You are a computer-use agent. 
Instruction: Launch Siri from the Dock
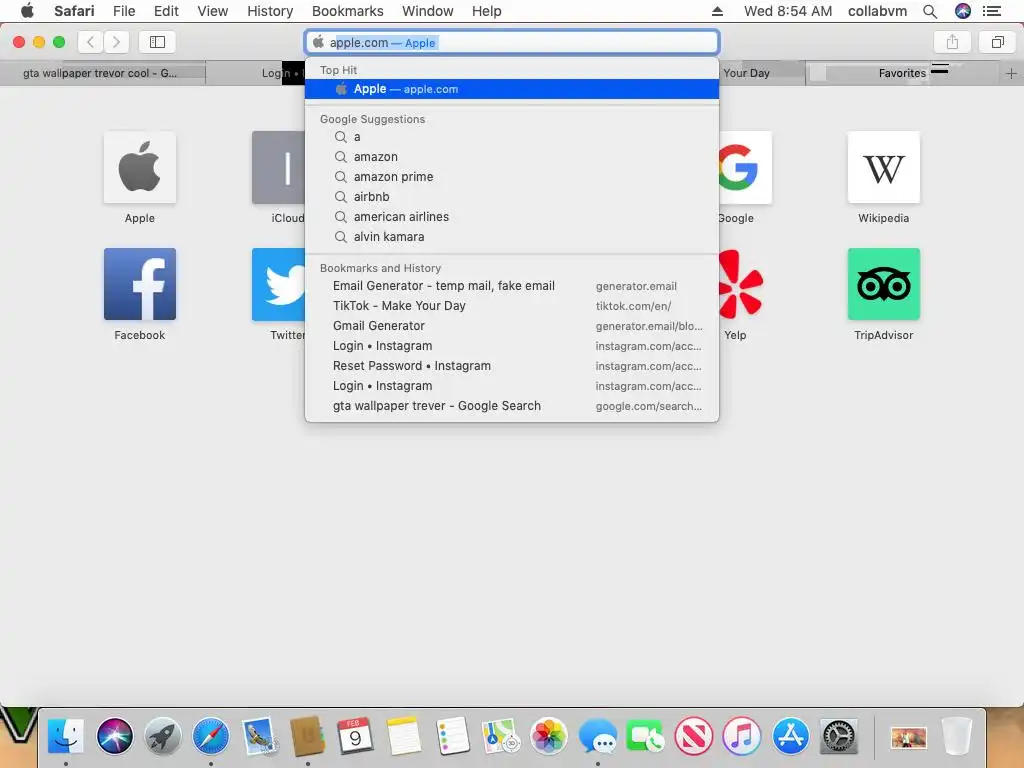pos(114,736)
